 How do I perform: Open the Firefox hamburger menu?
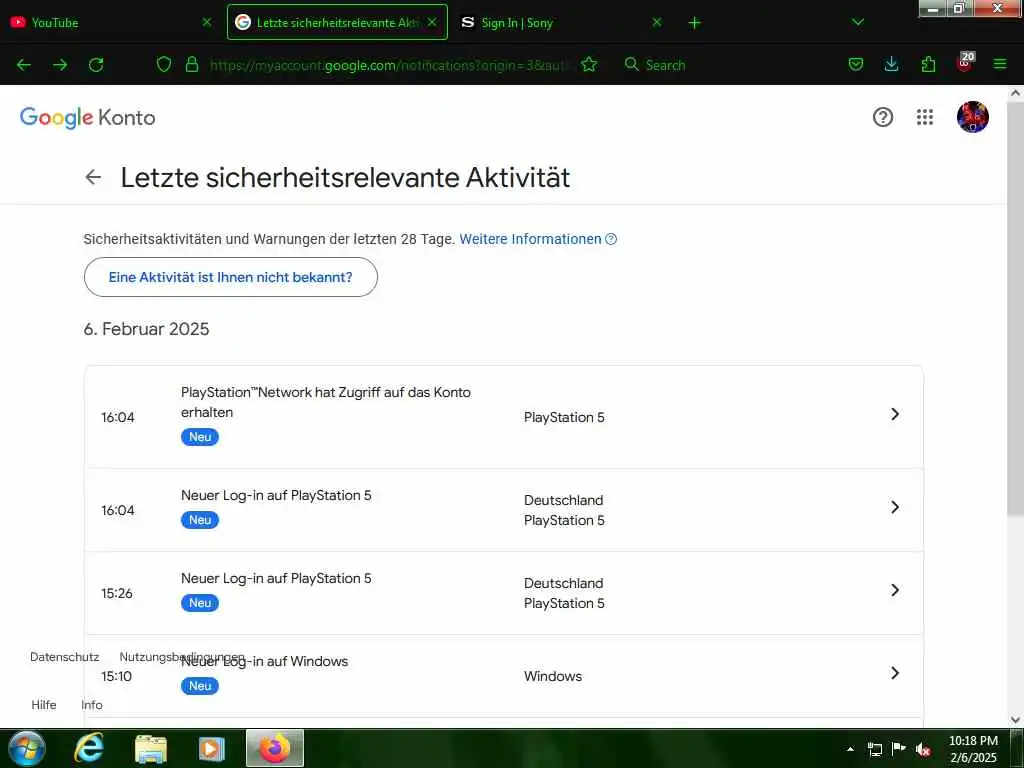click(x=1000, y=64)
